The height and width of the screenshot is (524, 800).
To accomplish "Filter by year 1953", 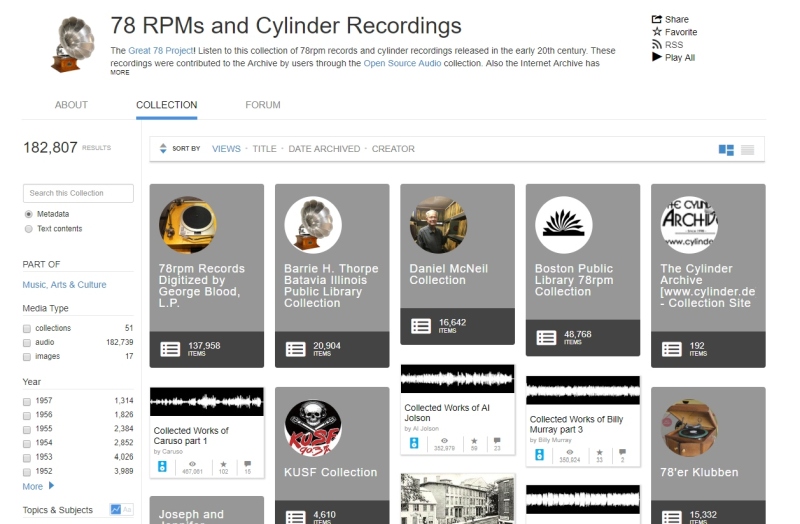I will point(27,458).
